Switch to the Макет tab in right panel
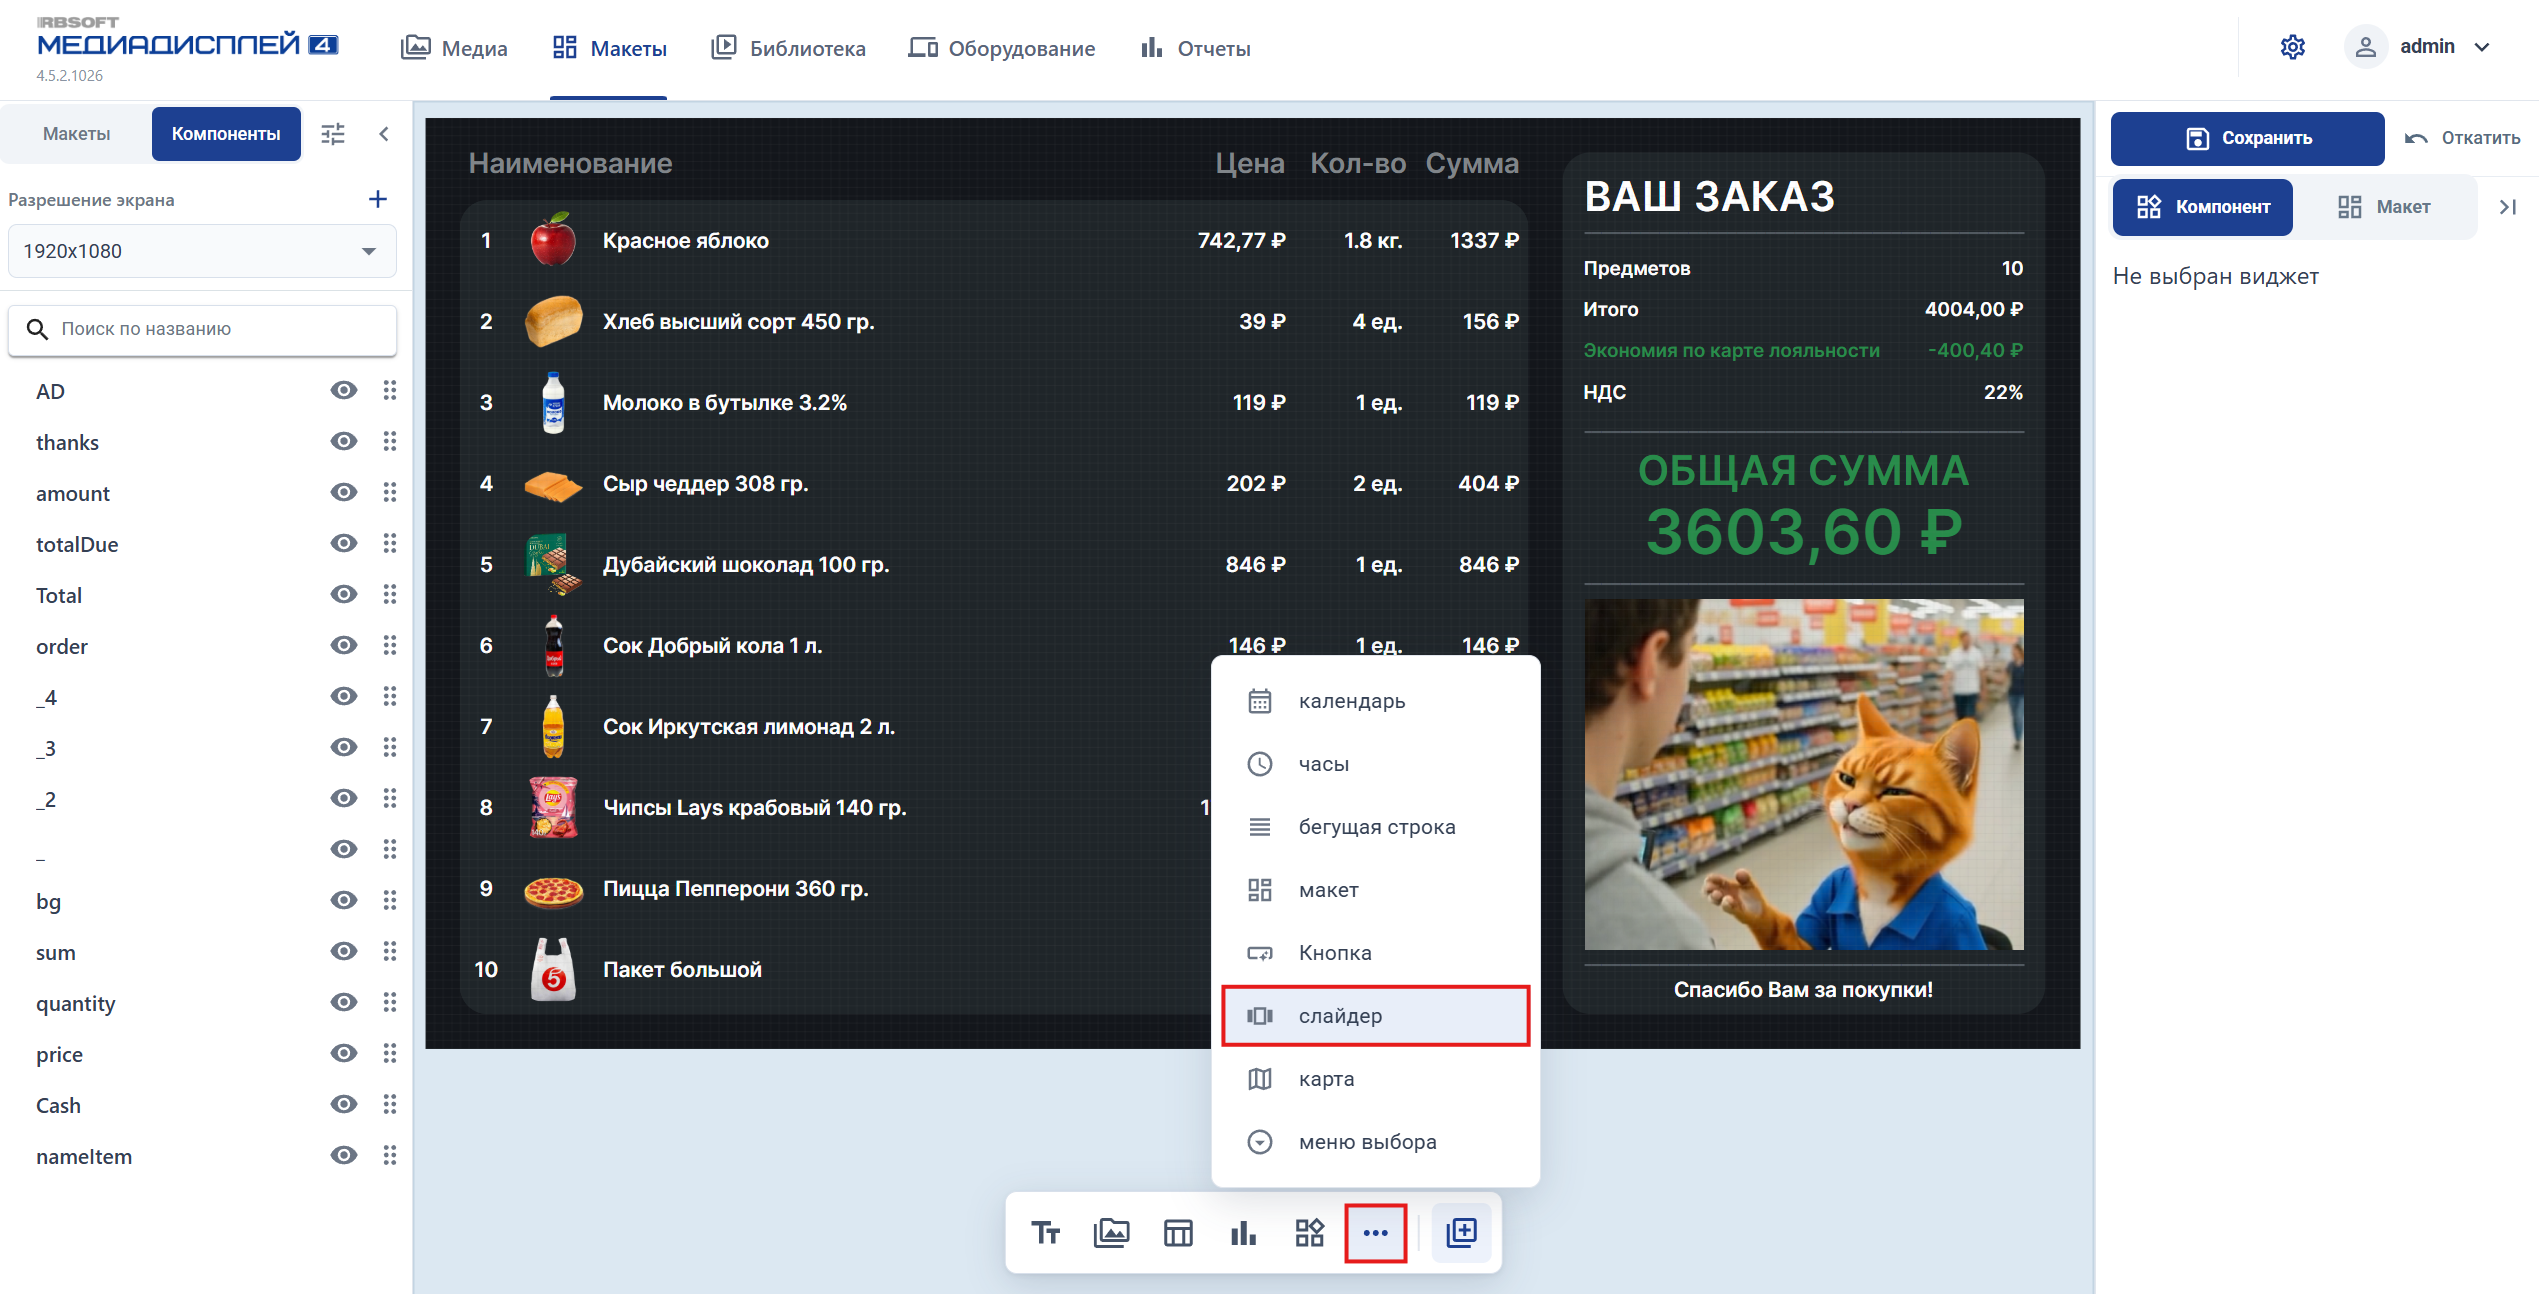This screenshot has height=1294, width=2539. click(2384, 207)
